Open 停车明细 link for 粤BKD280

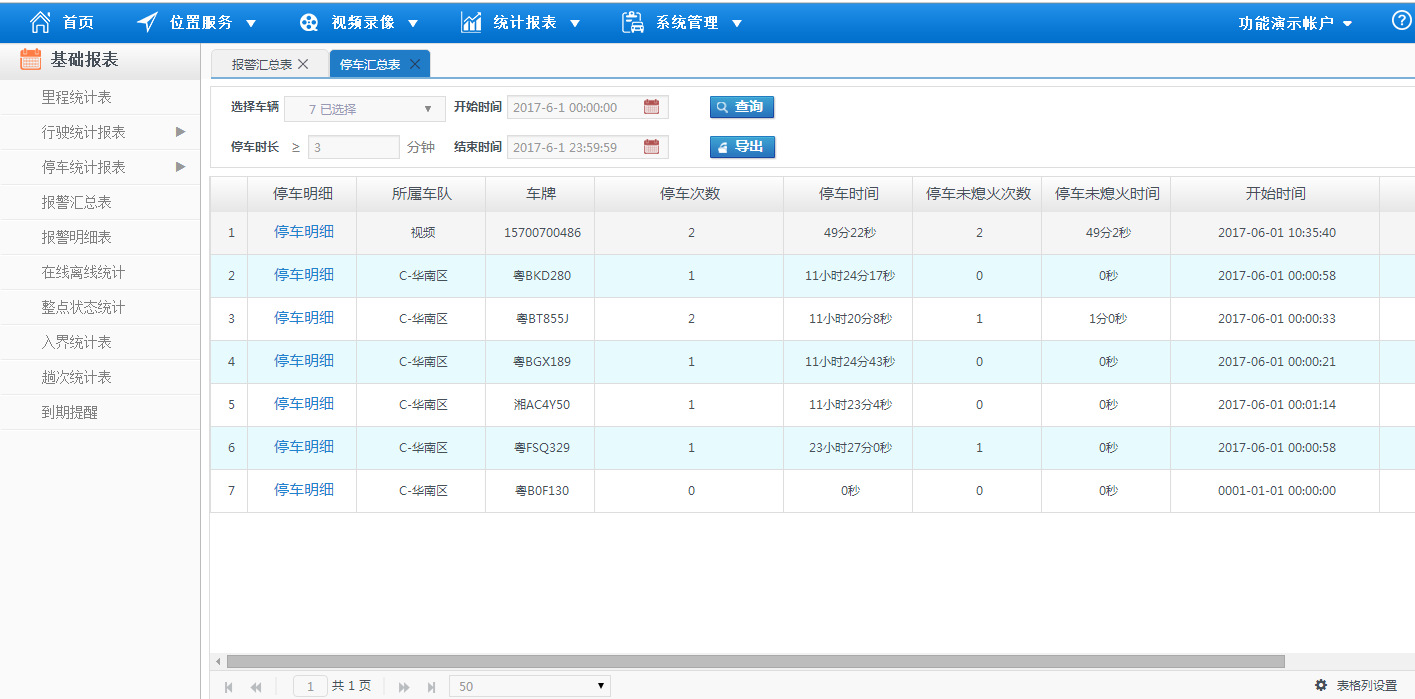304,274
